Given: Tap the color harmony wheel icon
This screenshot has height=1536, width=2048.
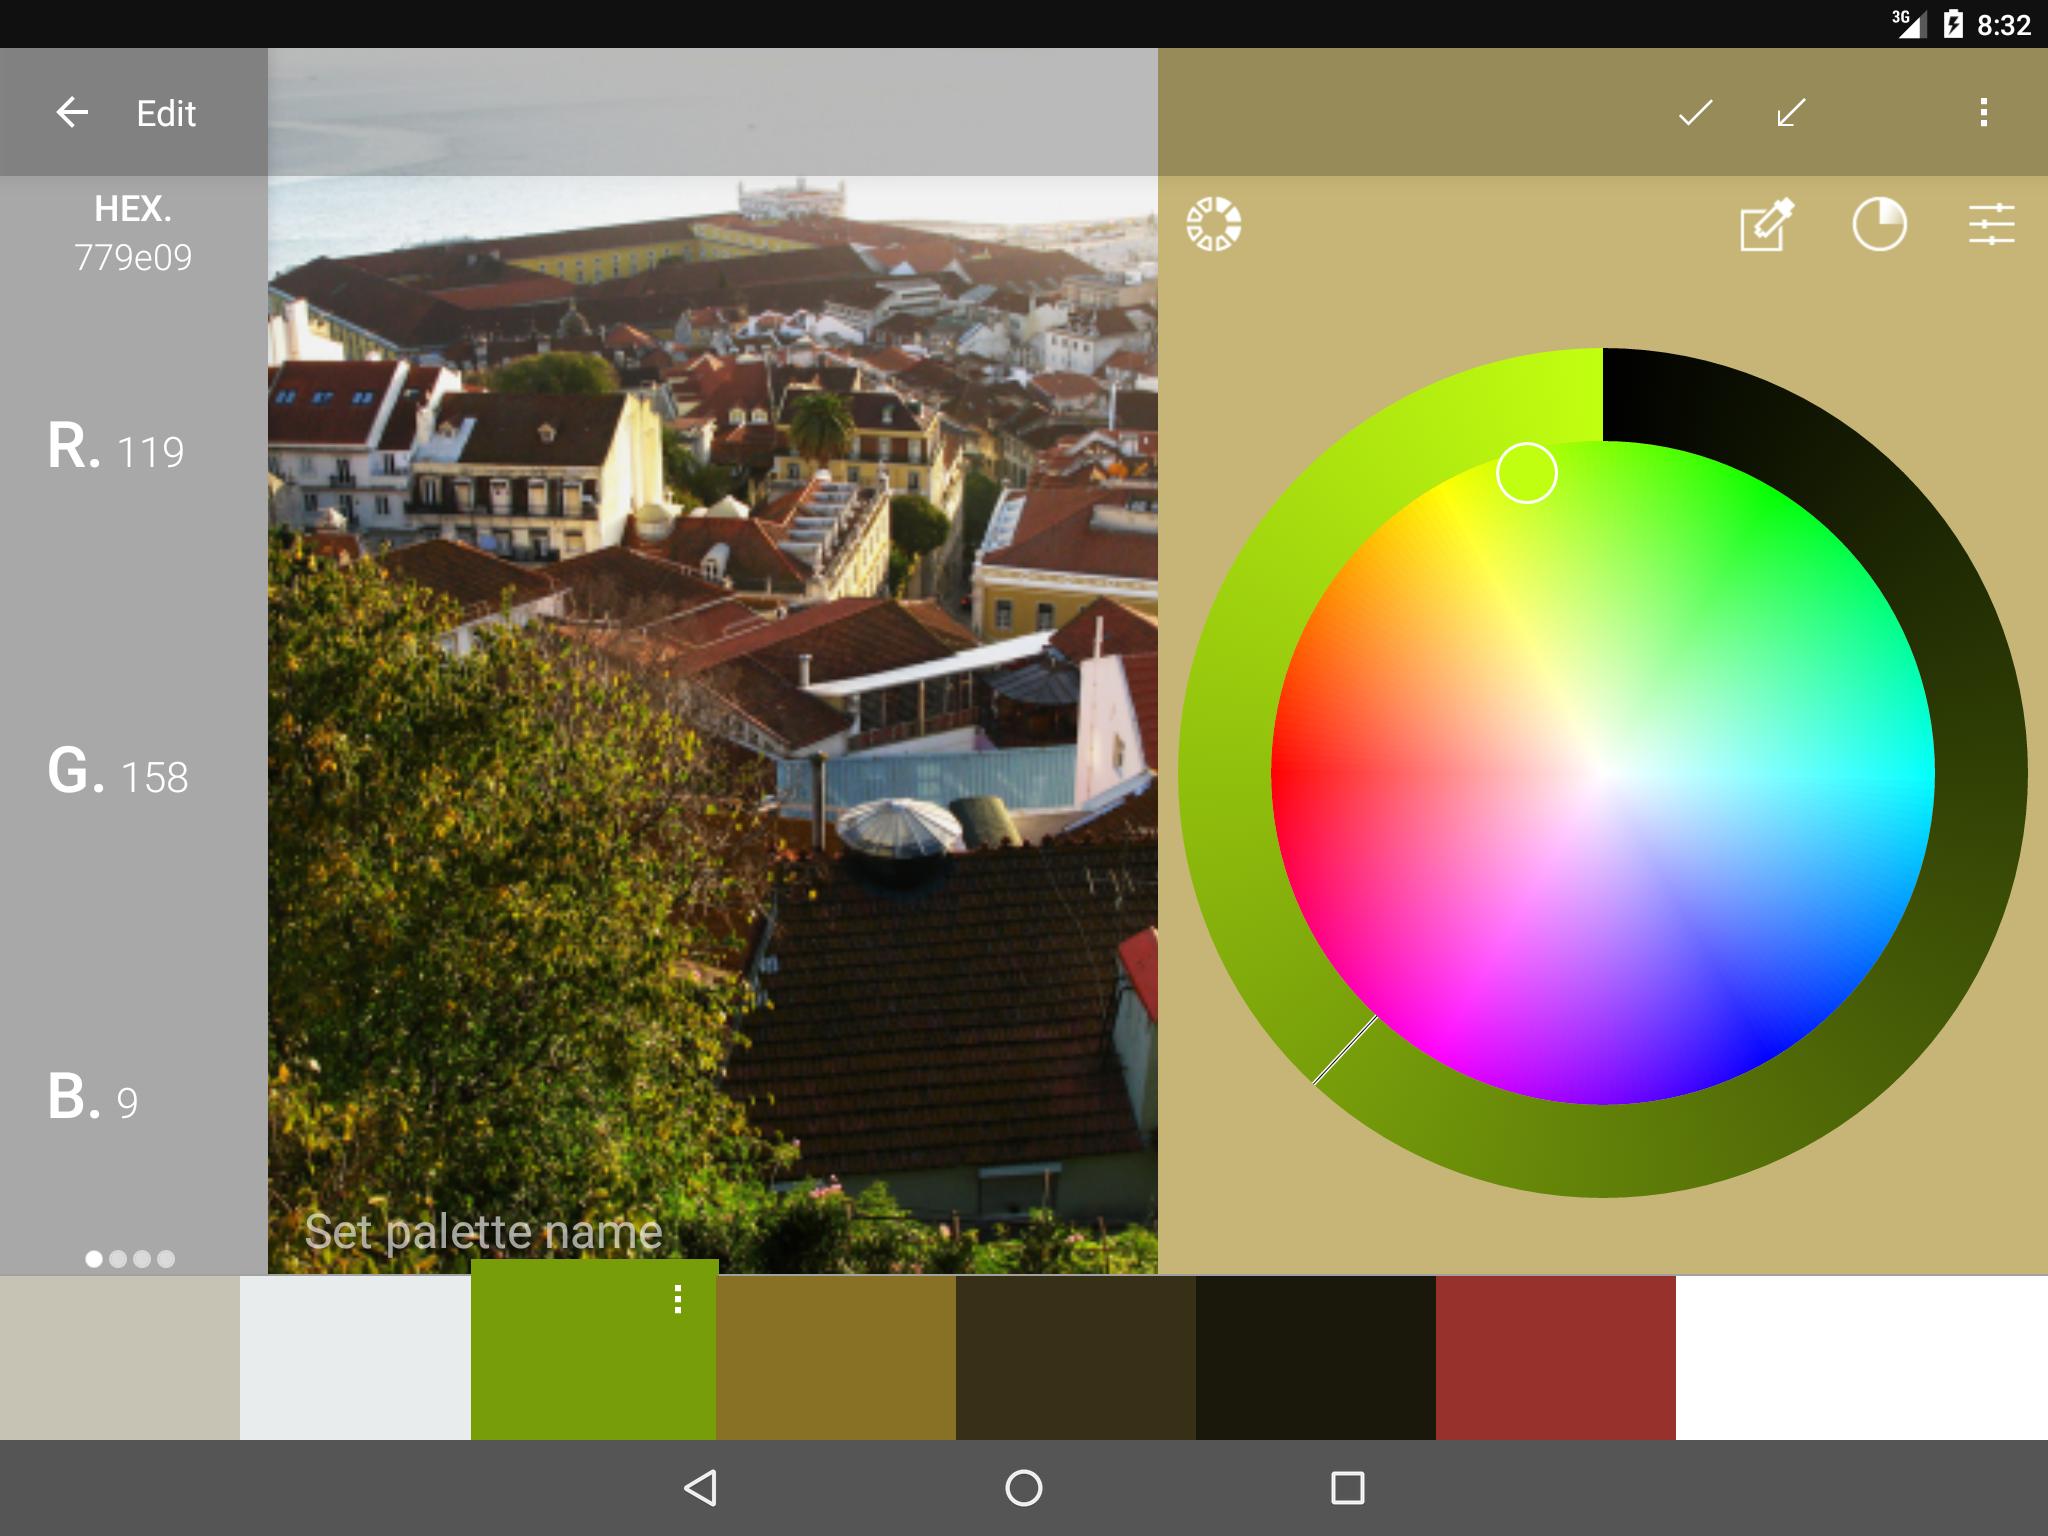Looking at the screenshot, I should (x=1213, y=224).
